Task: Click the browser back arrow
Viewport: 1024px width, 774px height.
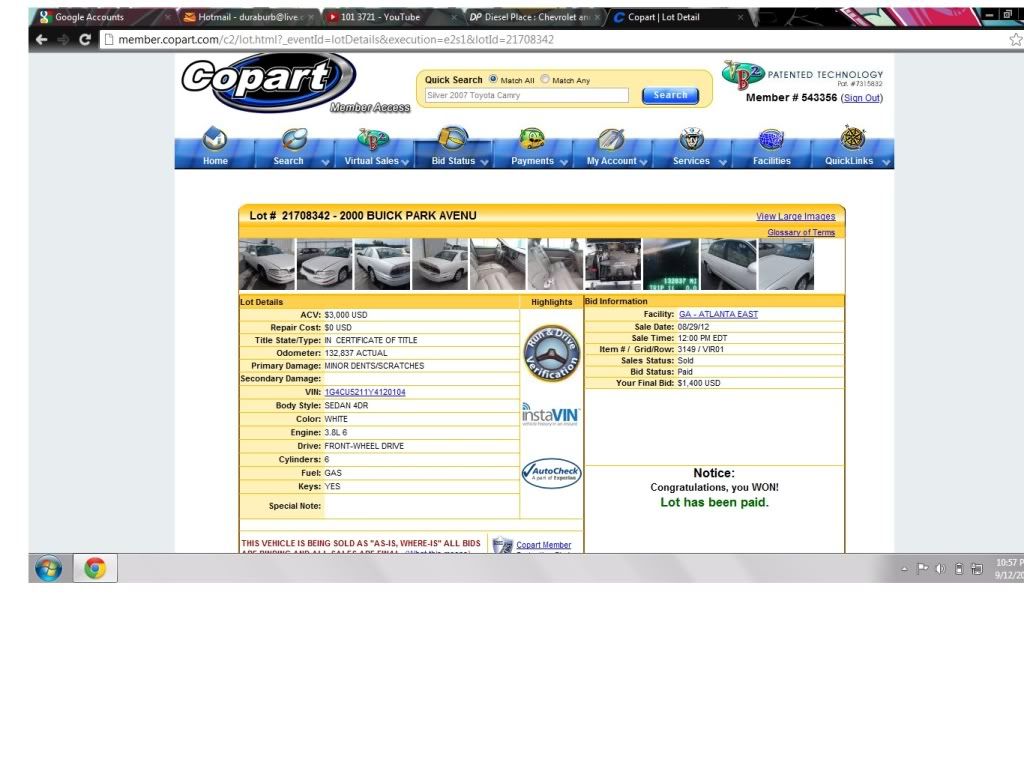Action: (42, 39)
